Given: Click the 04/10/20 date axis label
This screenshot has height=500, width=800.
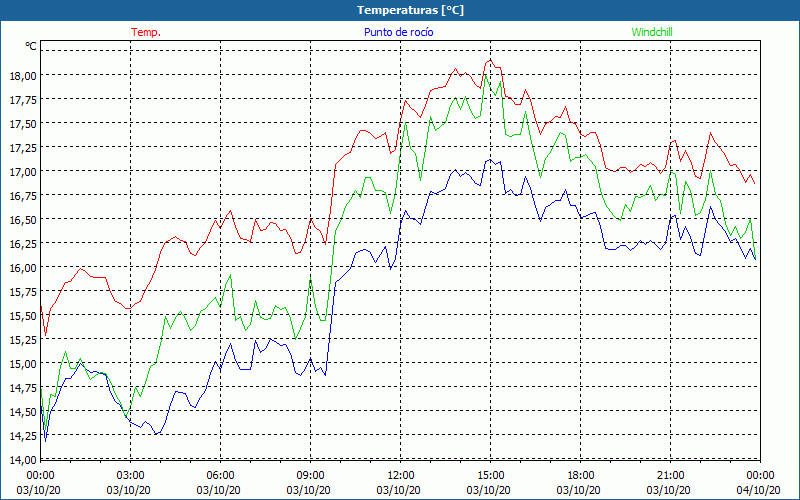Looking at the screenshot, I should coord(758,490).
